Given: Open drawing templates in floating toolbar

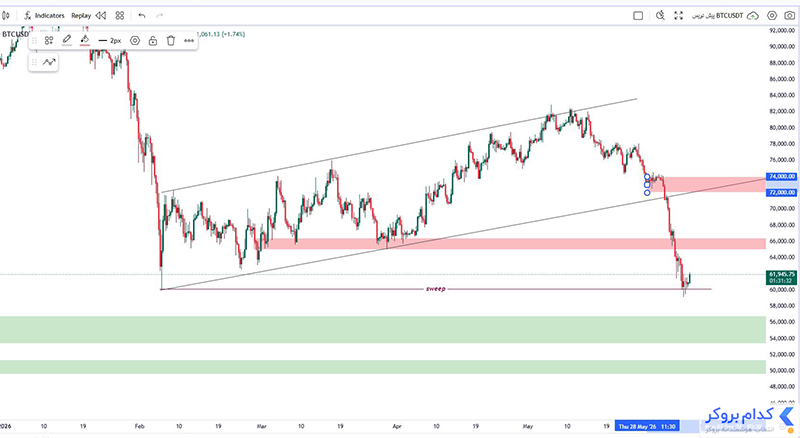Looking at the screenshot, I should pos(49,40).
